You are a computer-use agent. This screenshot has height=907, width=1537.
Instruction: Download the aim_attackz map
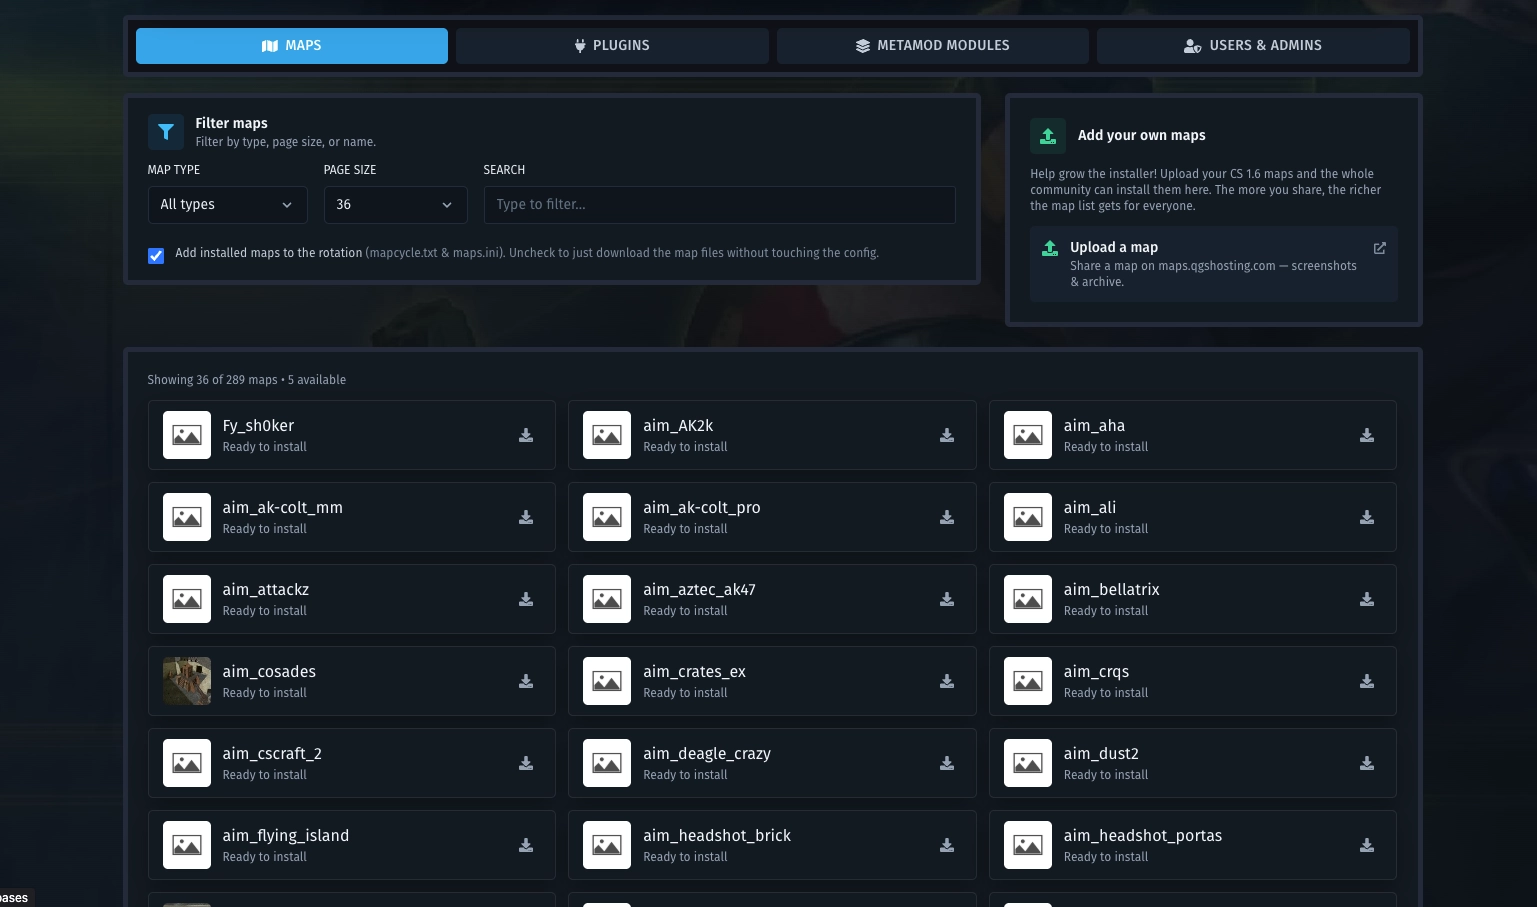[x=526, y=599]
